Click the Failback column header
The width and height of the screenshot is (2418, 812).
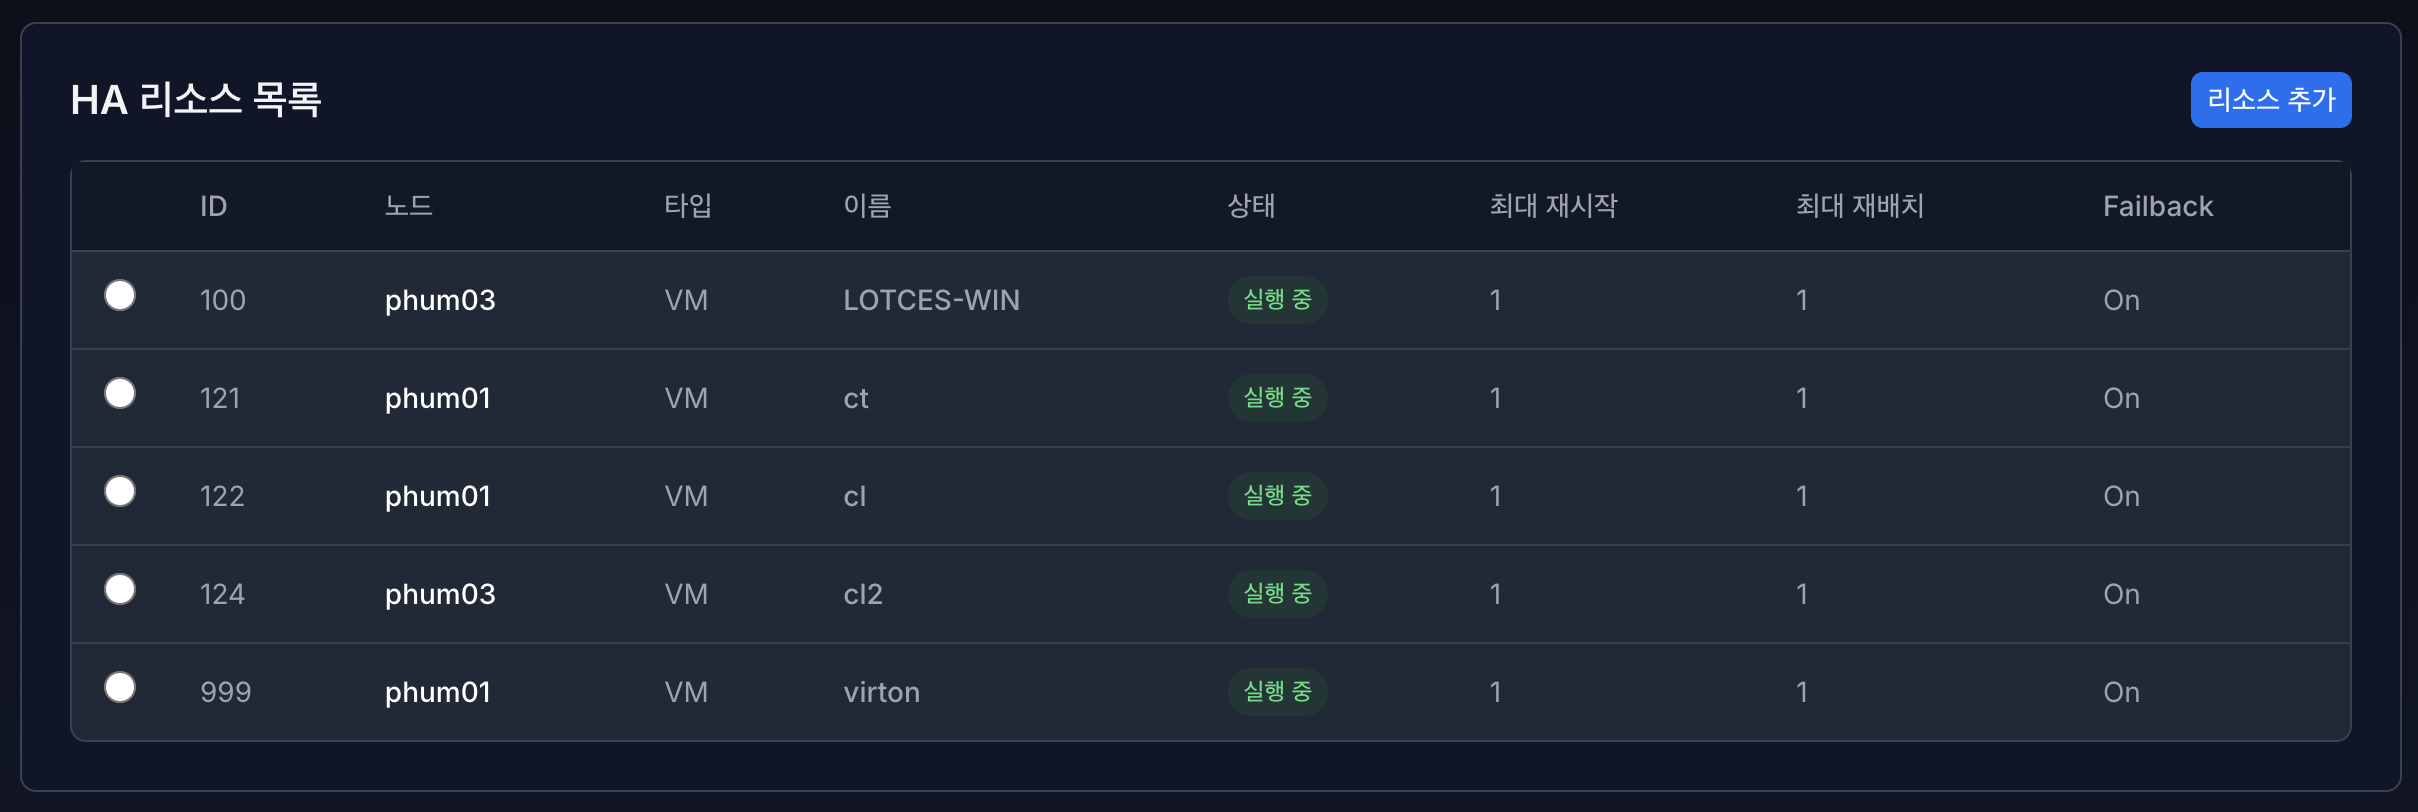pyautogui.click(x=2157, y=206)
